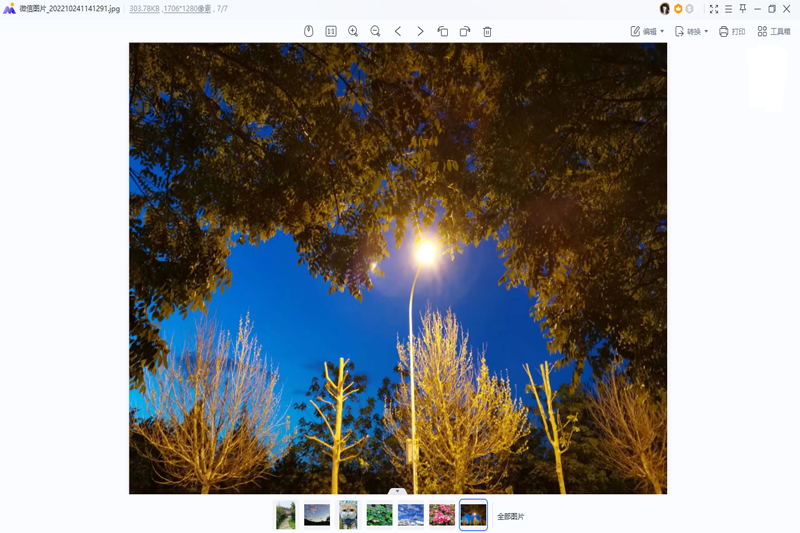Click the mouse scroll mode icon

pos(309,31)
